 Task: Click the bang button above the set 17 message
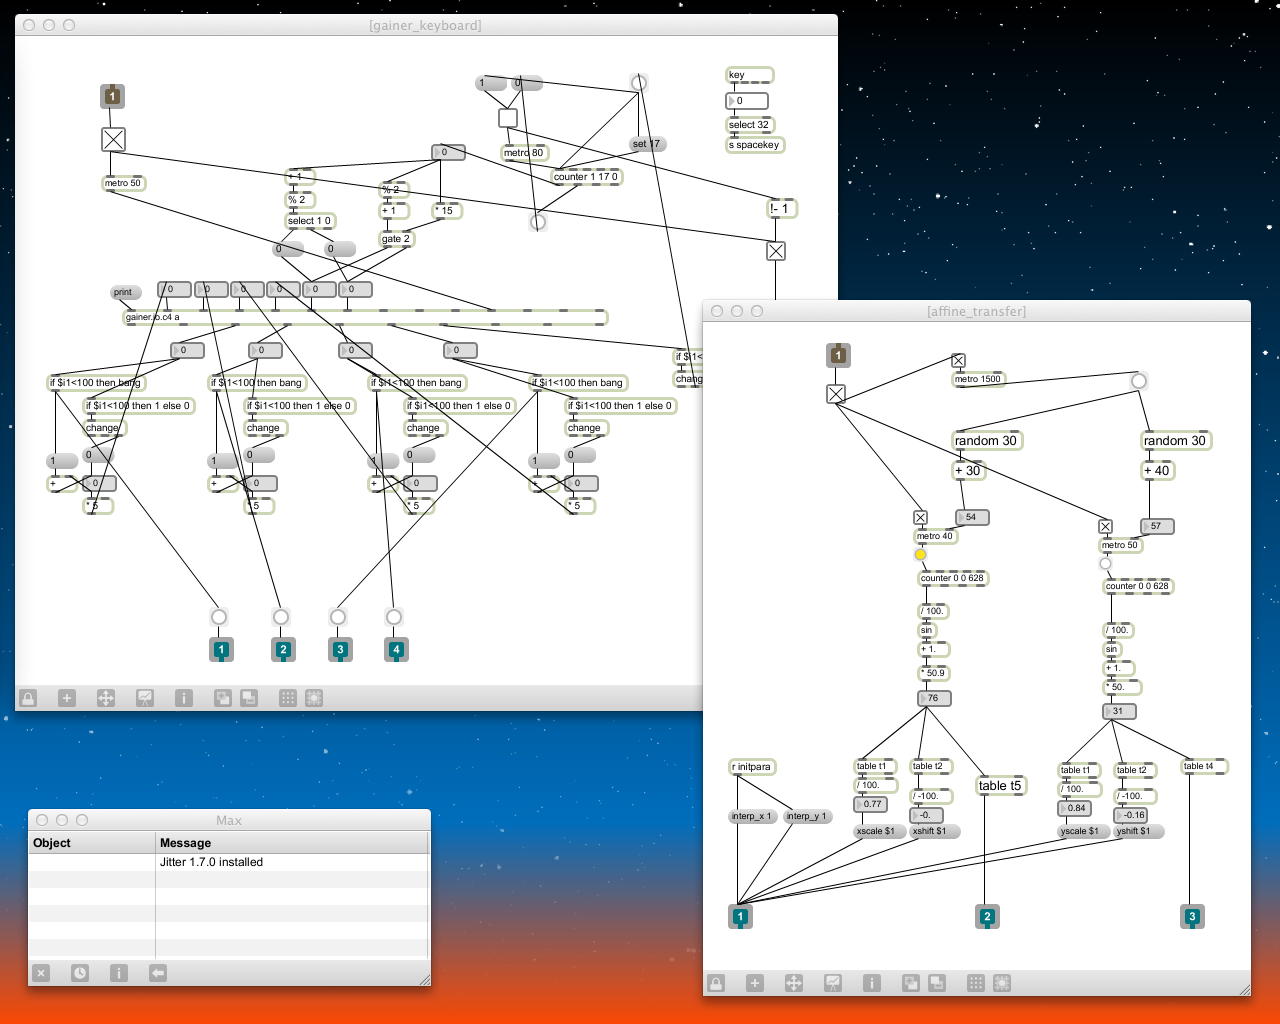tap(638, 82)
